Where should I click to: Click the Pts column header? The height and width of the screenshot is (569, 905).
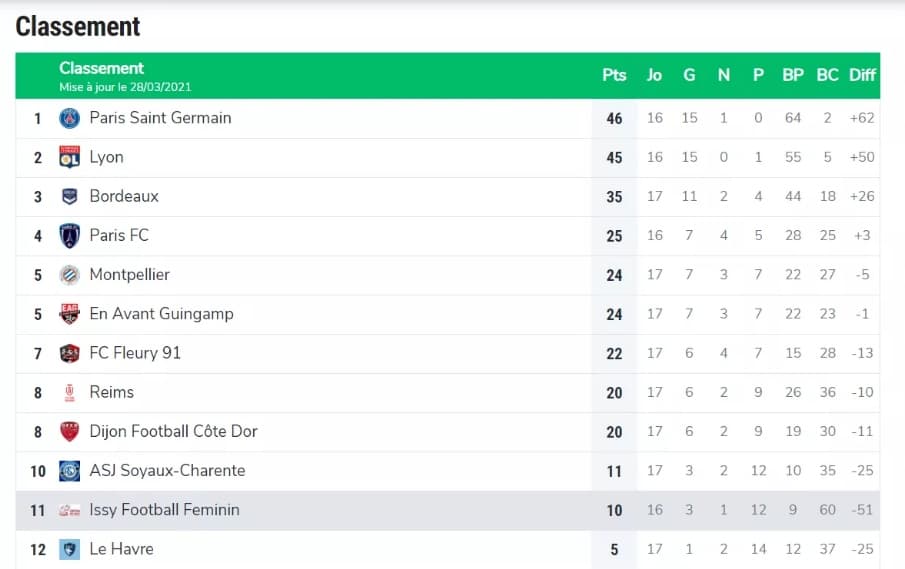tap(614, 75)
